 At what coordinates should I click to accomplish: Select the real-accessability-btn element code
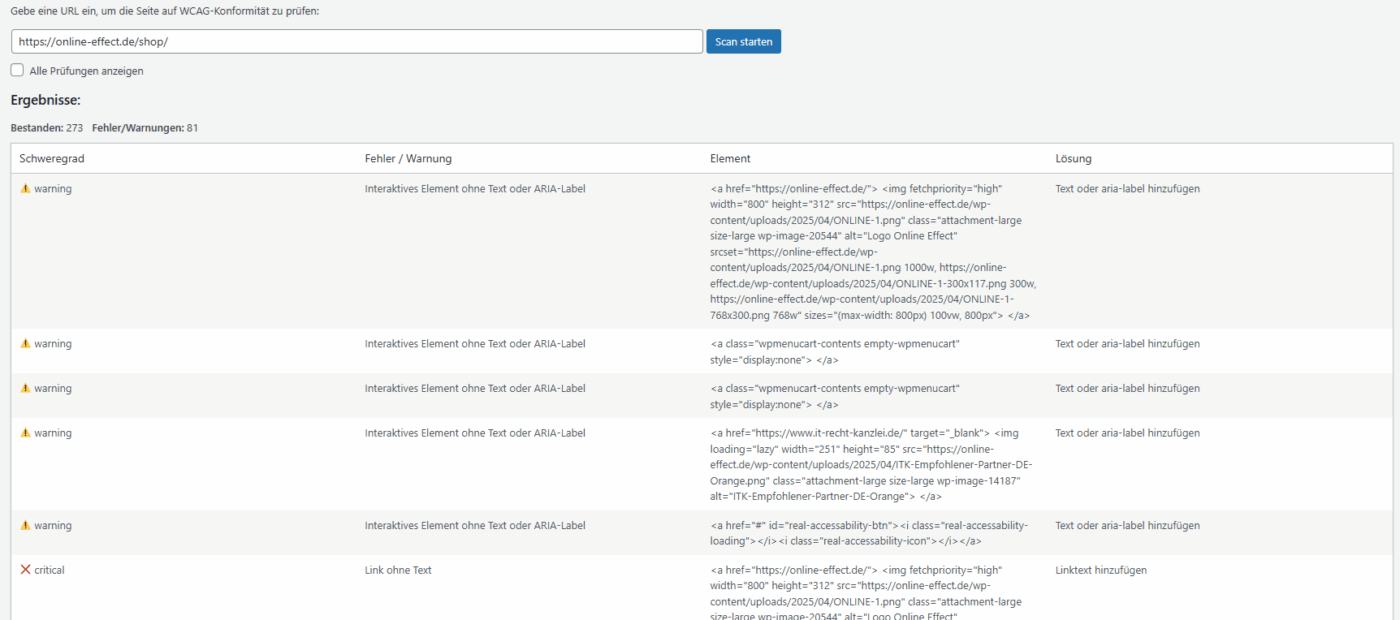click(x=868, y=533)
